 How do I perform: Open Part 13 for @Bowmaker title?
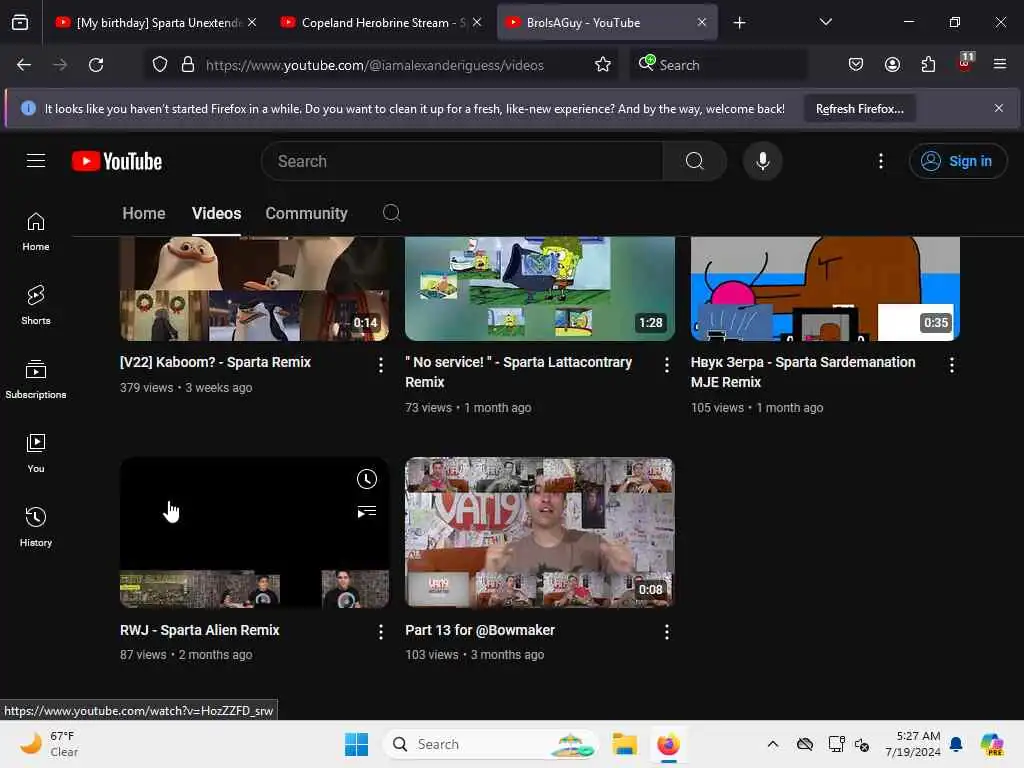479,630
